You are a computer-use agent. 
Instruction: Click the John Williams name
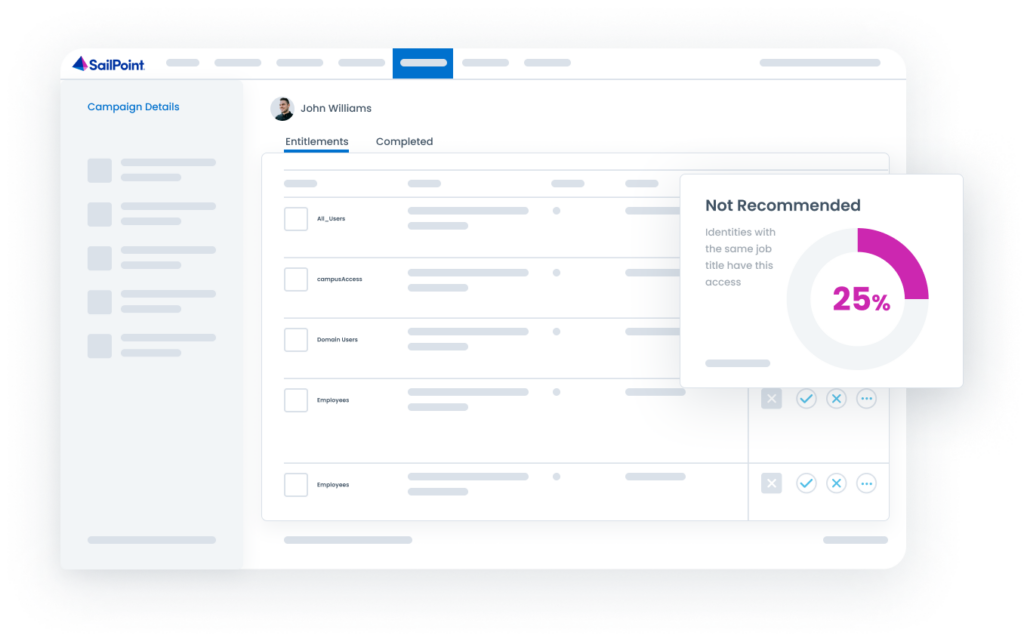tap(336, 108)
